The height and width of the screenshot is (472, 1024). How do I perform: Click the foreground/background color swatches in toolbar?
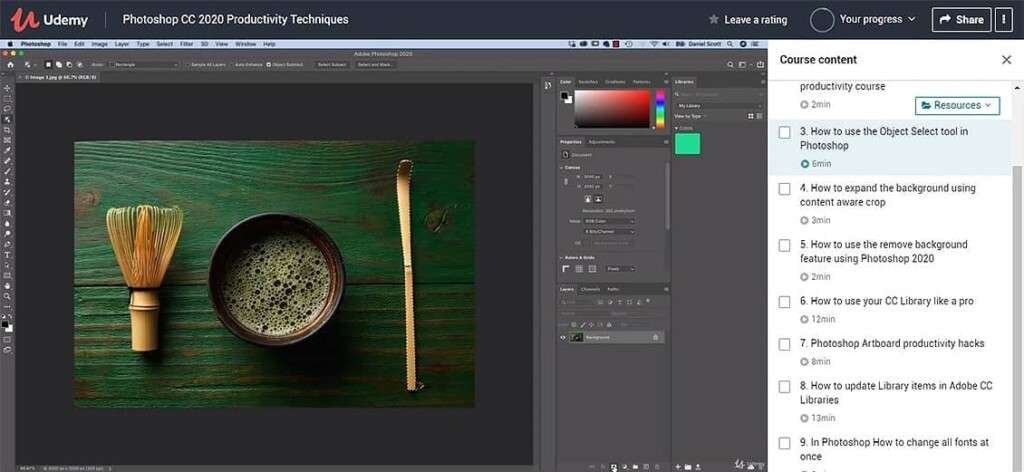click(7, 324)
